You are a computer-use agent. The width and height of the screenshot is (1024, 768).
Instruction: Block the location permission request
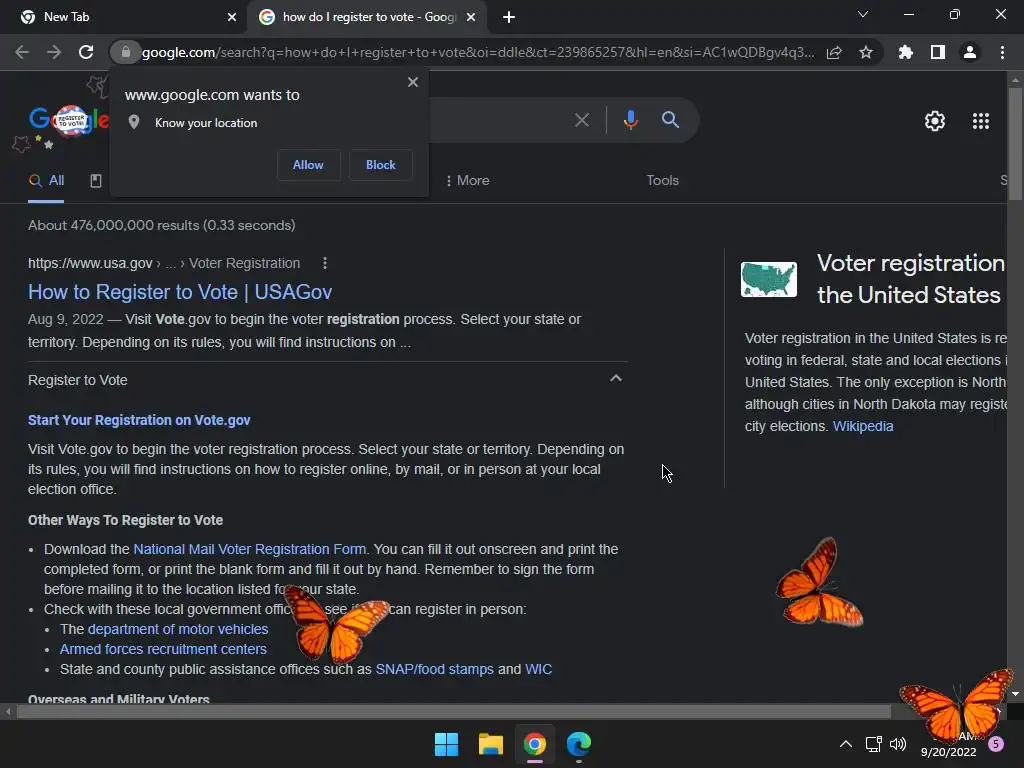tap(381, 165)
